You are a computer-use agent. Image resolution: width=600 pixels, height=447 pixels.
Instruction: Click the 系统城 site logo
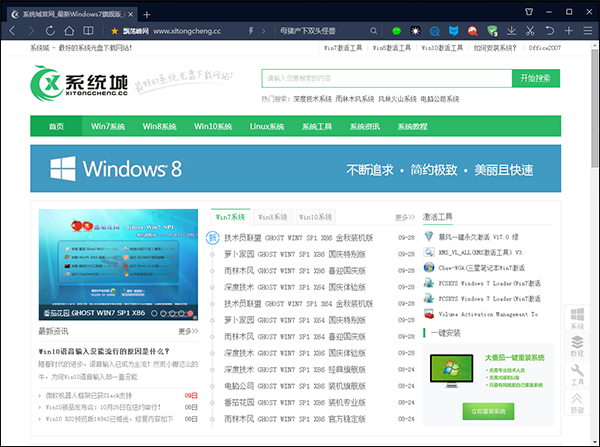pyautogui.click(x=79, y=83)
